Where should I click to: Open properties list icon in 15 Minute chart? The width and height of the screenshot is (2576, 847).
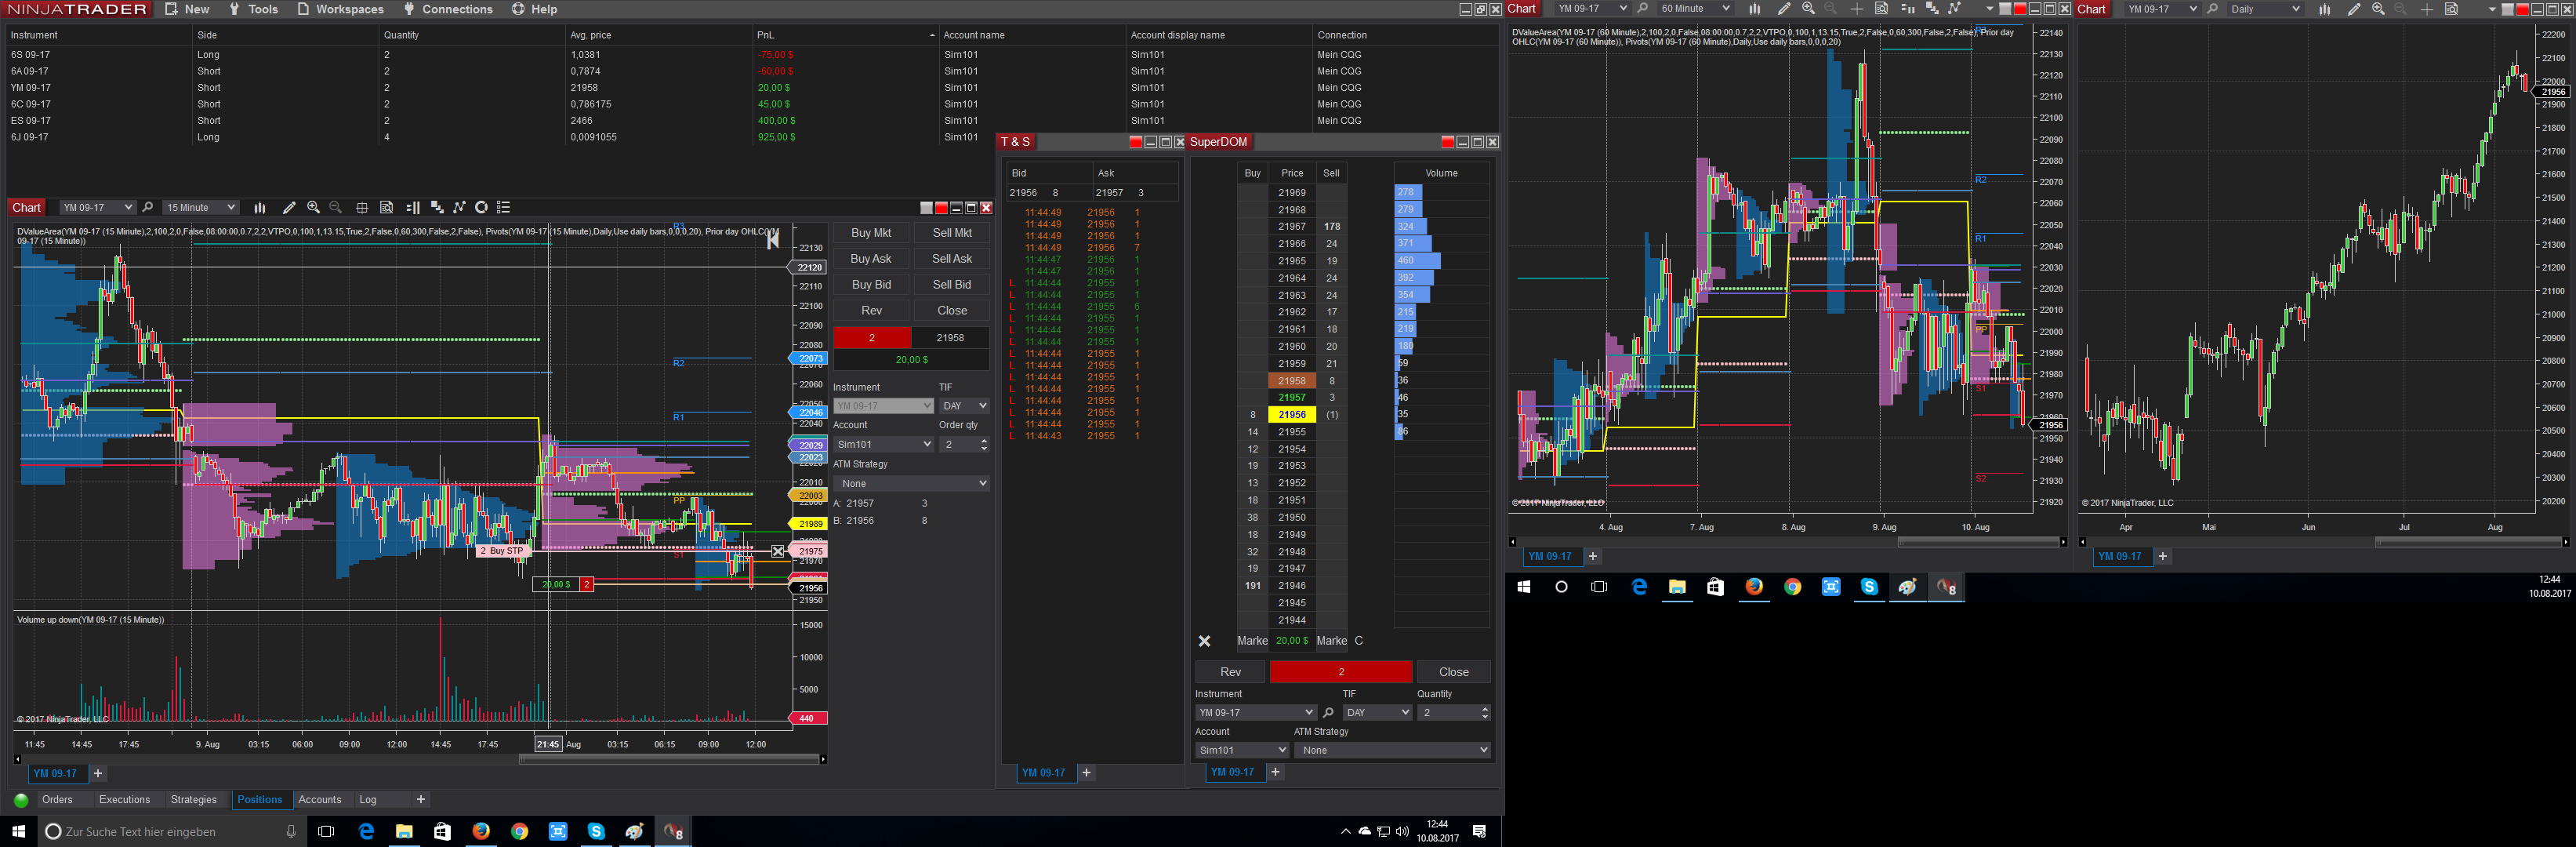point(504,208)
